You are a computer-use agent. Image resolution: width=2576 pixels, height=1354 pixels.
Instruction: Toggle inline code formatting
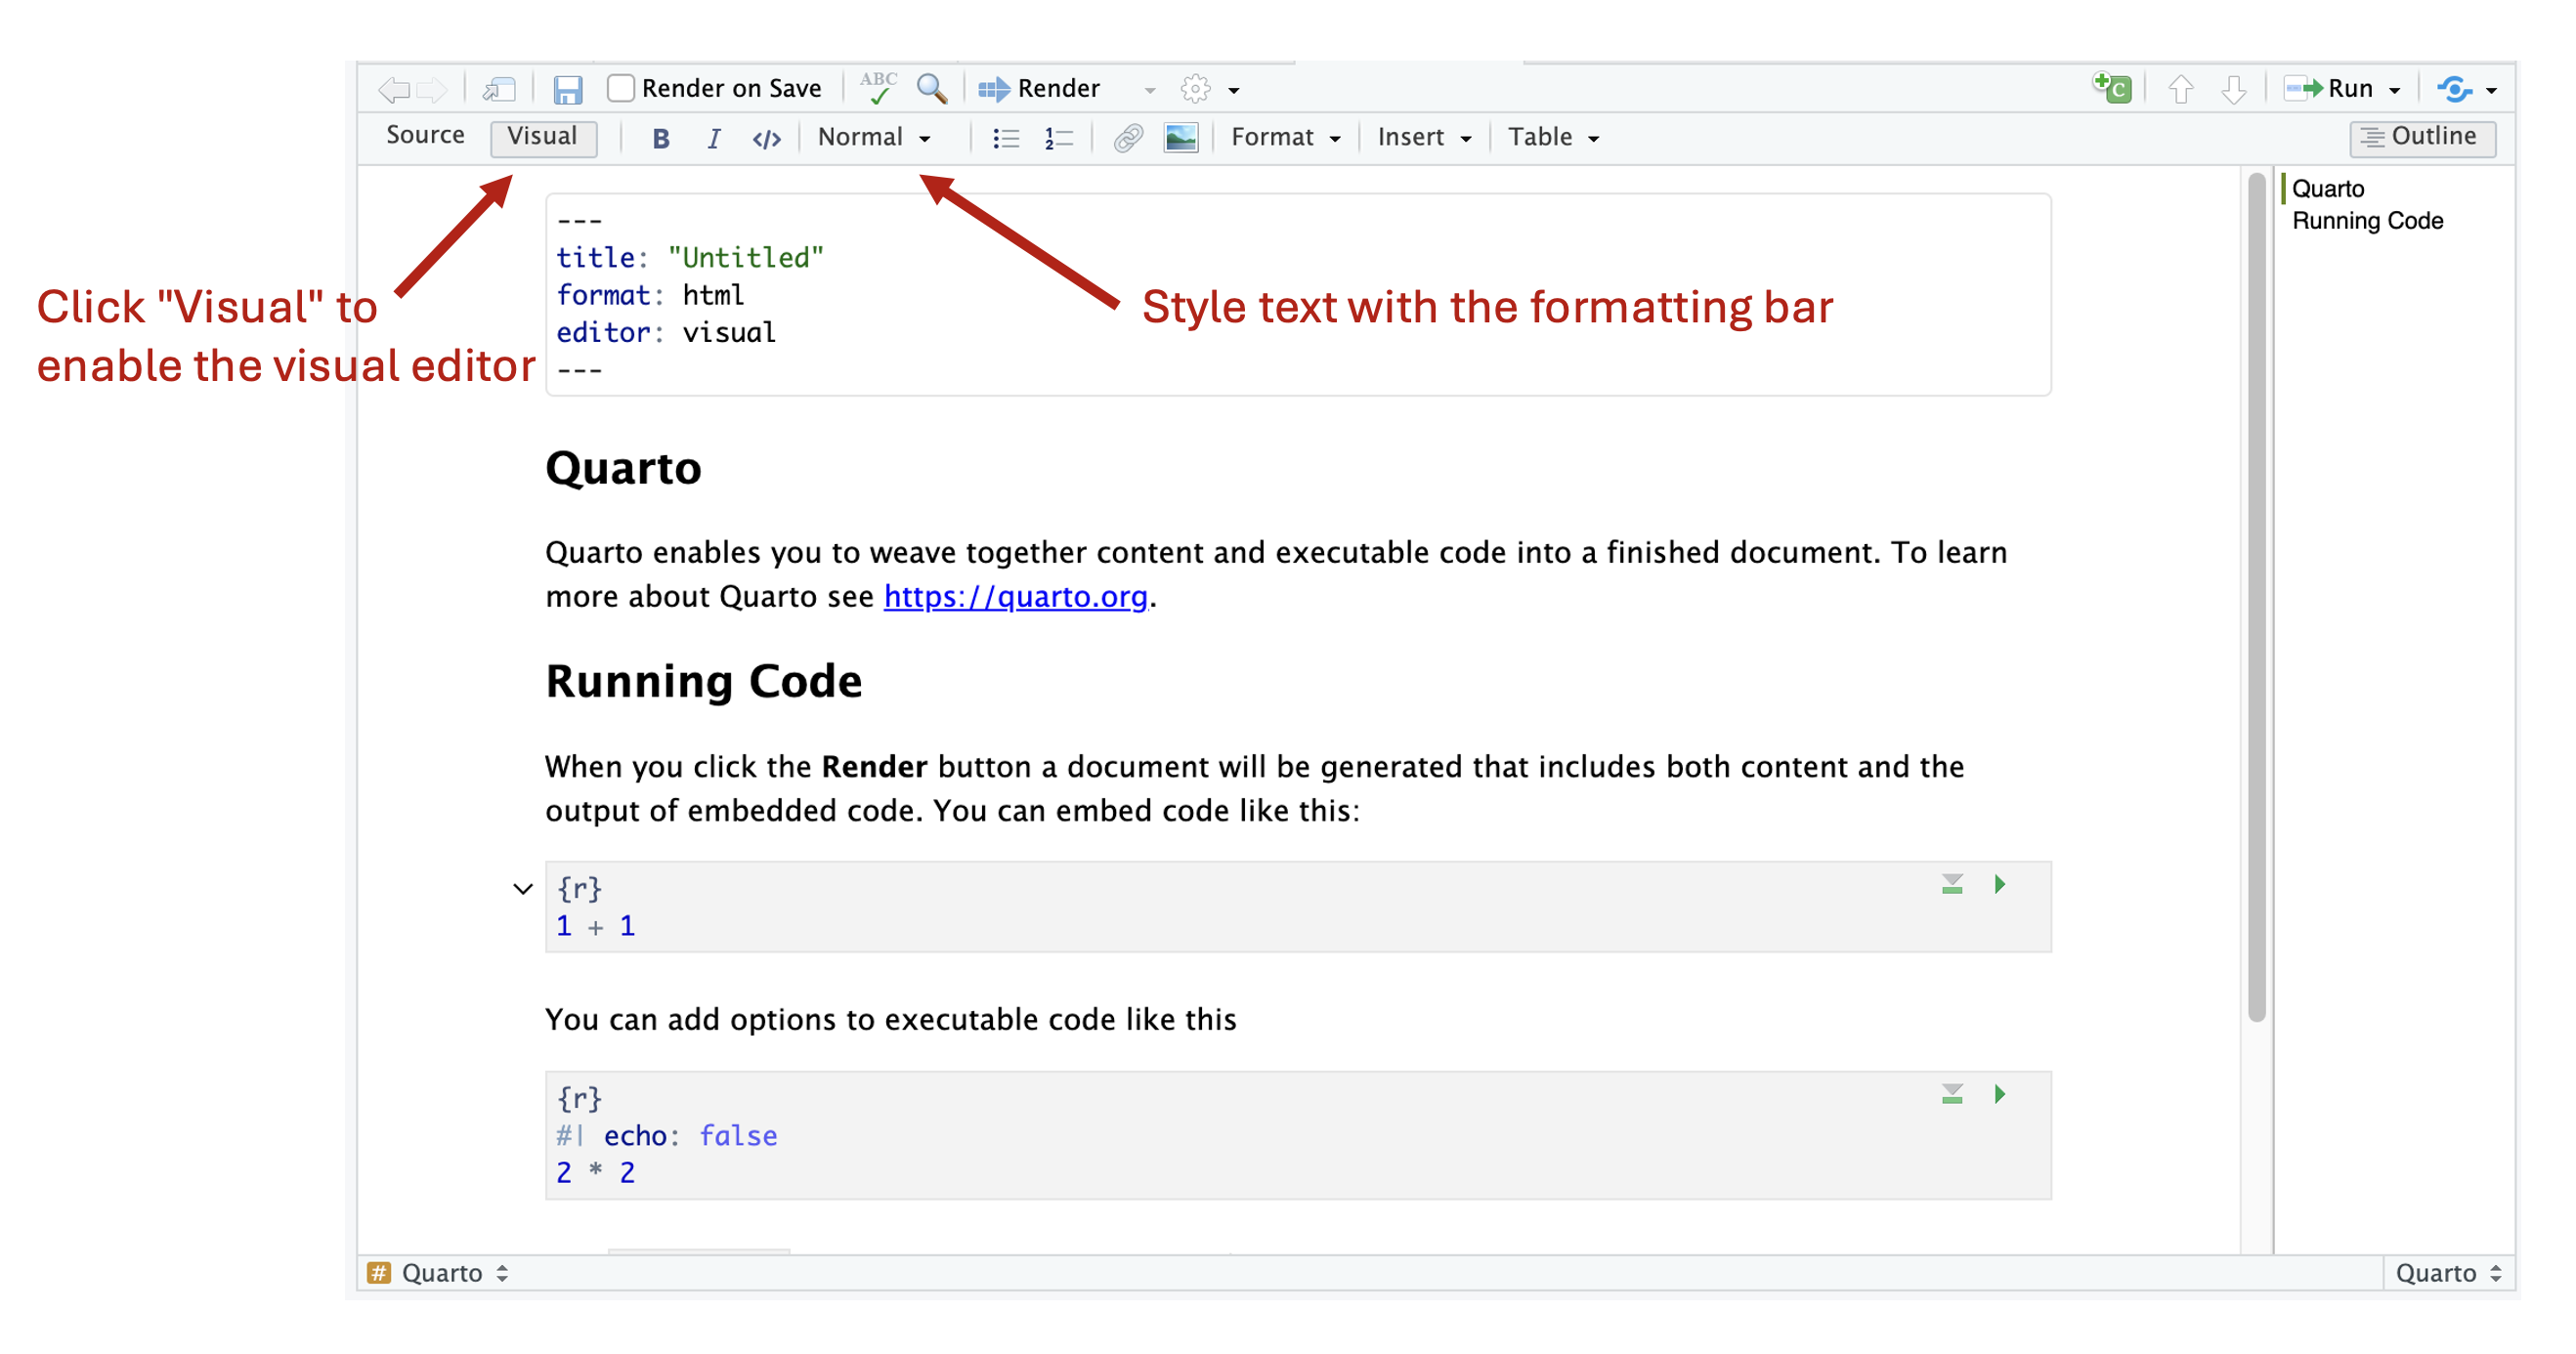point(766,138)
